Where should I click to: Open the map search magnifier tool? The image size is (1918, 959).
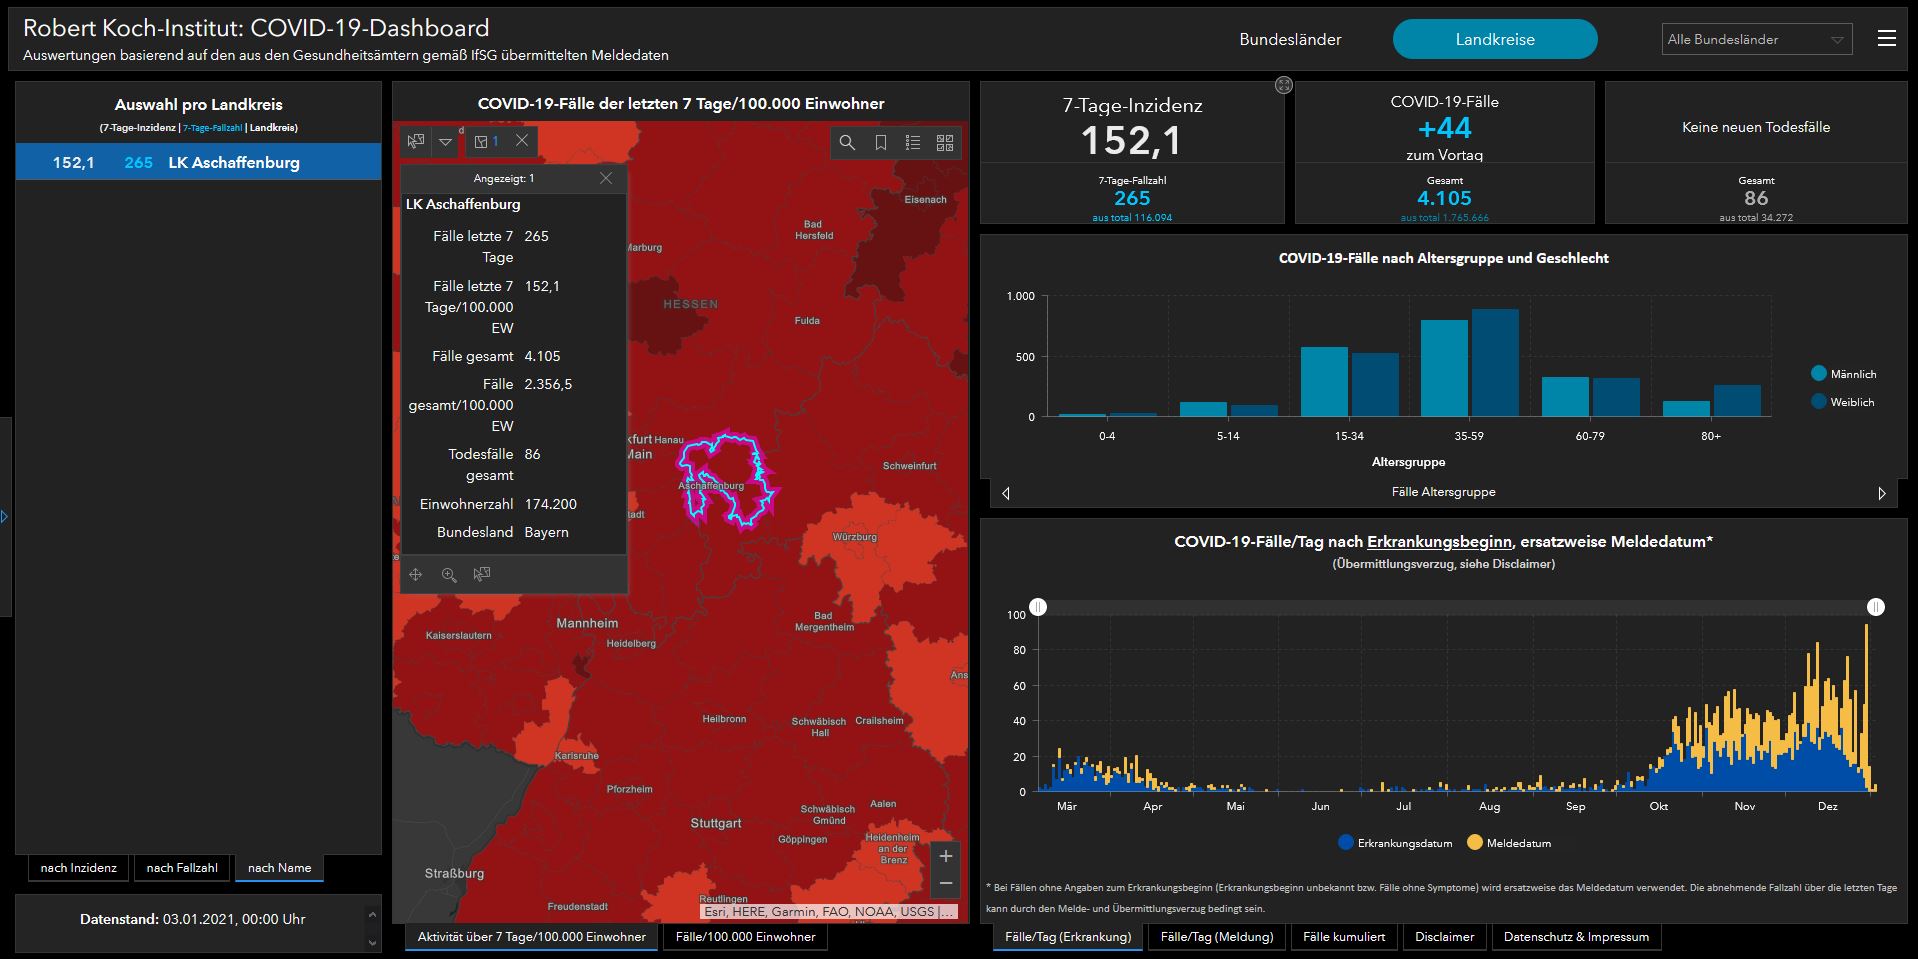coord(847,143)
